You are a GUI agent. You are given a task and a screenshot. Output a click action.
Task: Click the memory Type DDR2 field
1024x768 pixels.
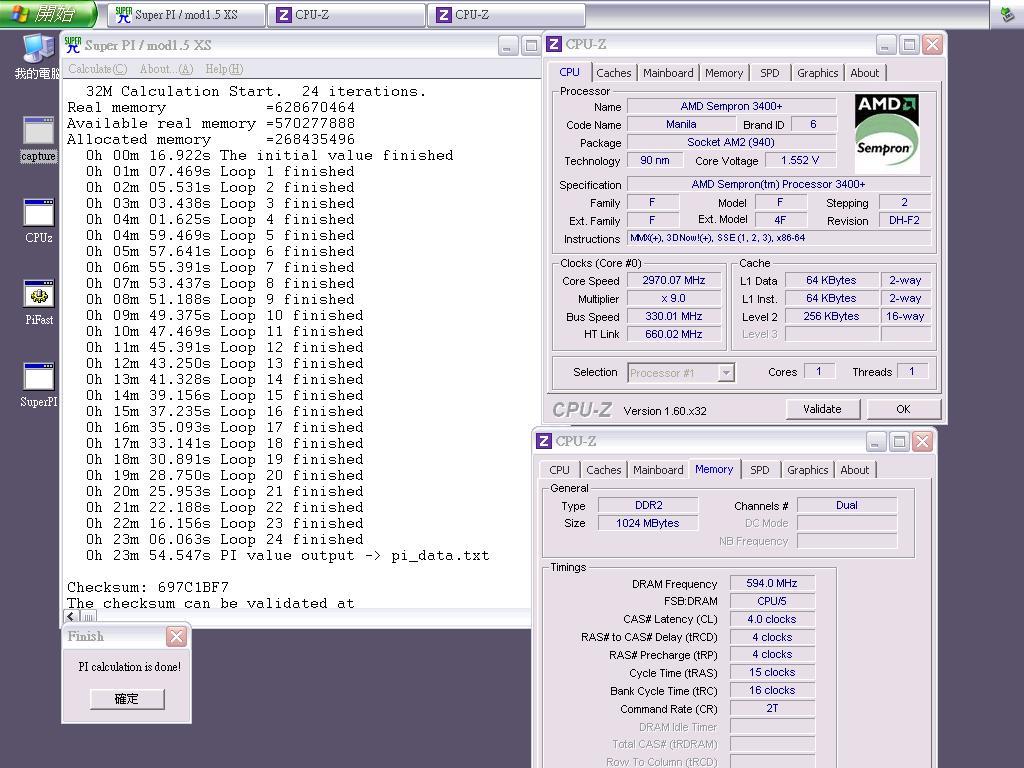tap(648, 505)
